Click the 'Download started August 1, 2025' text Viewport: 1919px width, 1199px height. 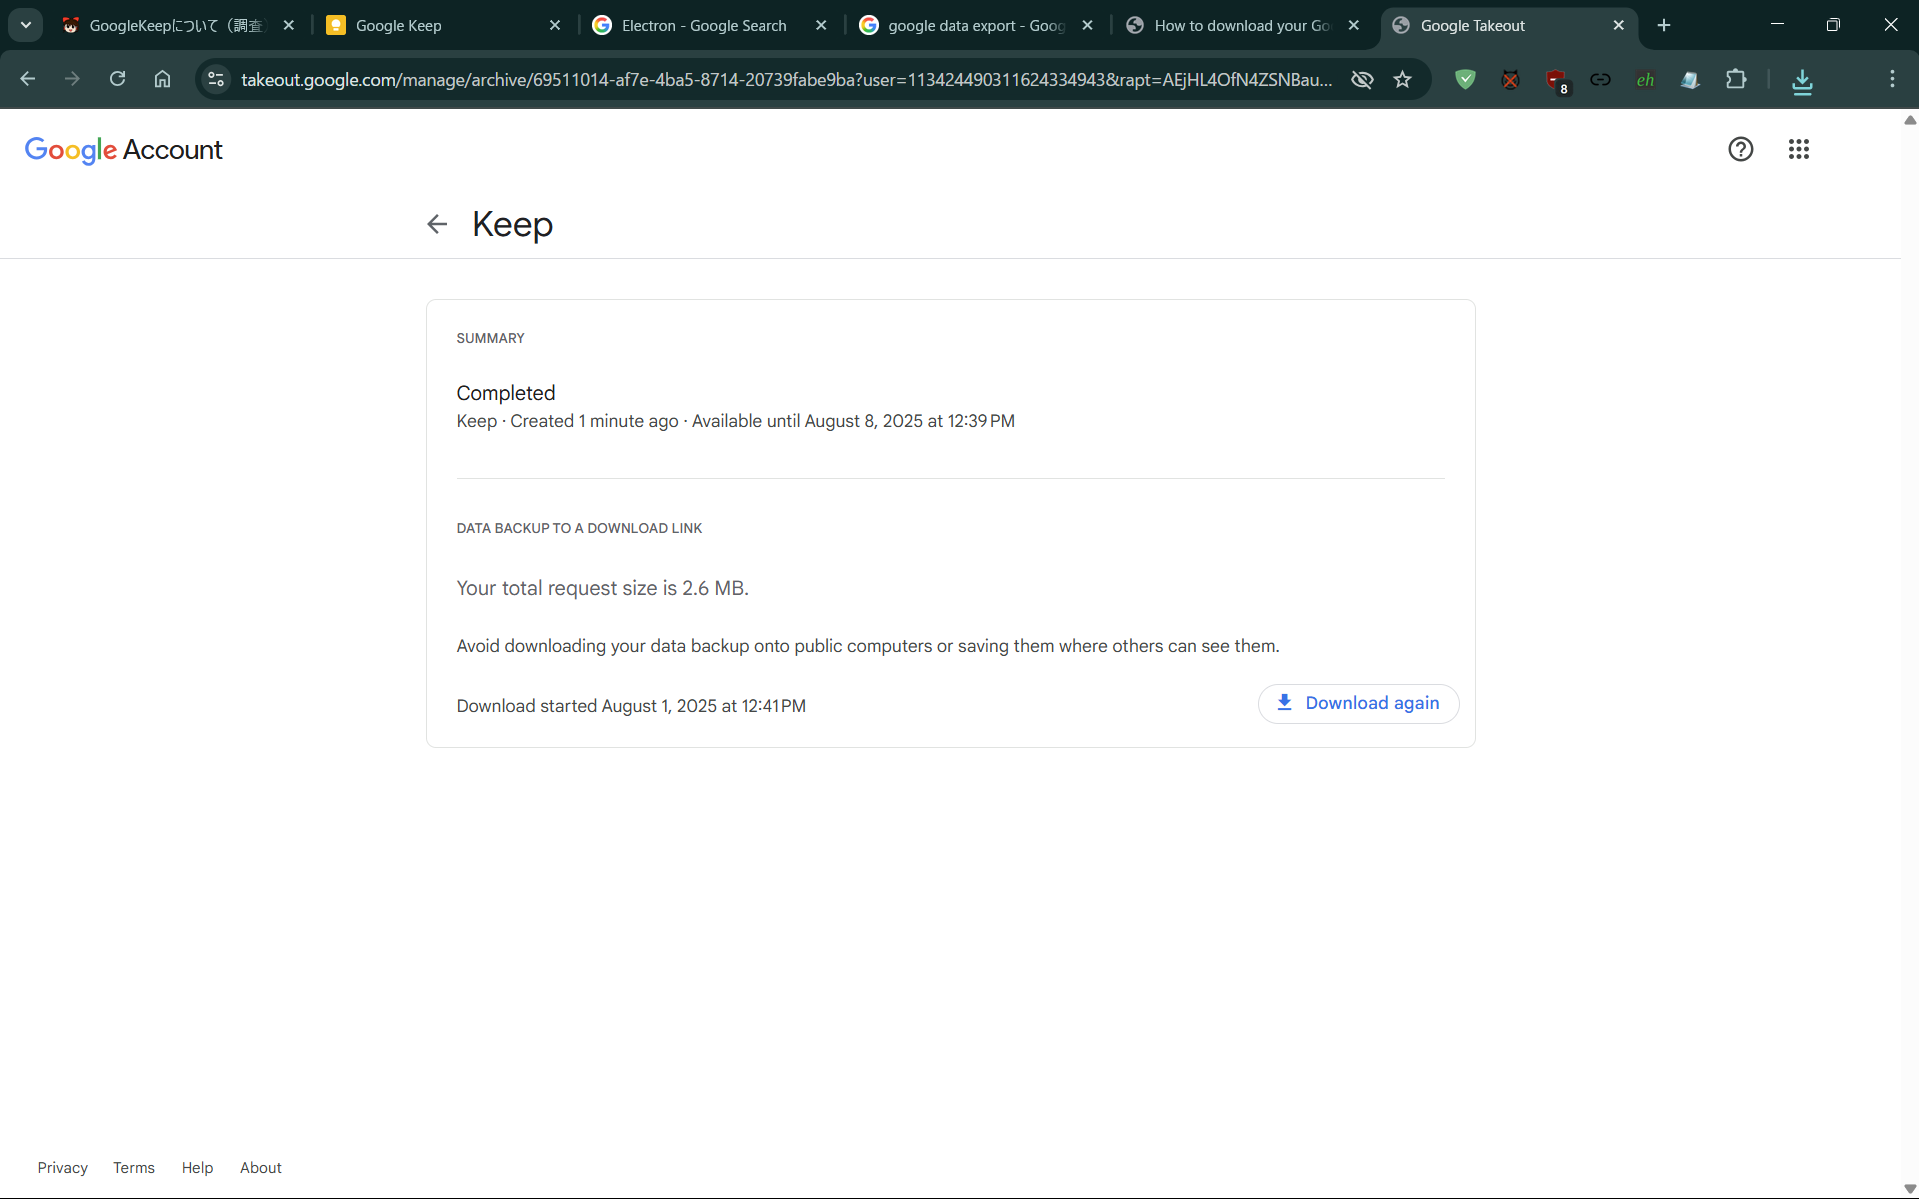pos(631,706)
